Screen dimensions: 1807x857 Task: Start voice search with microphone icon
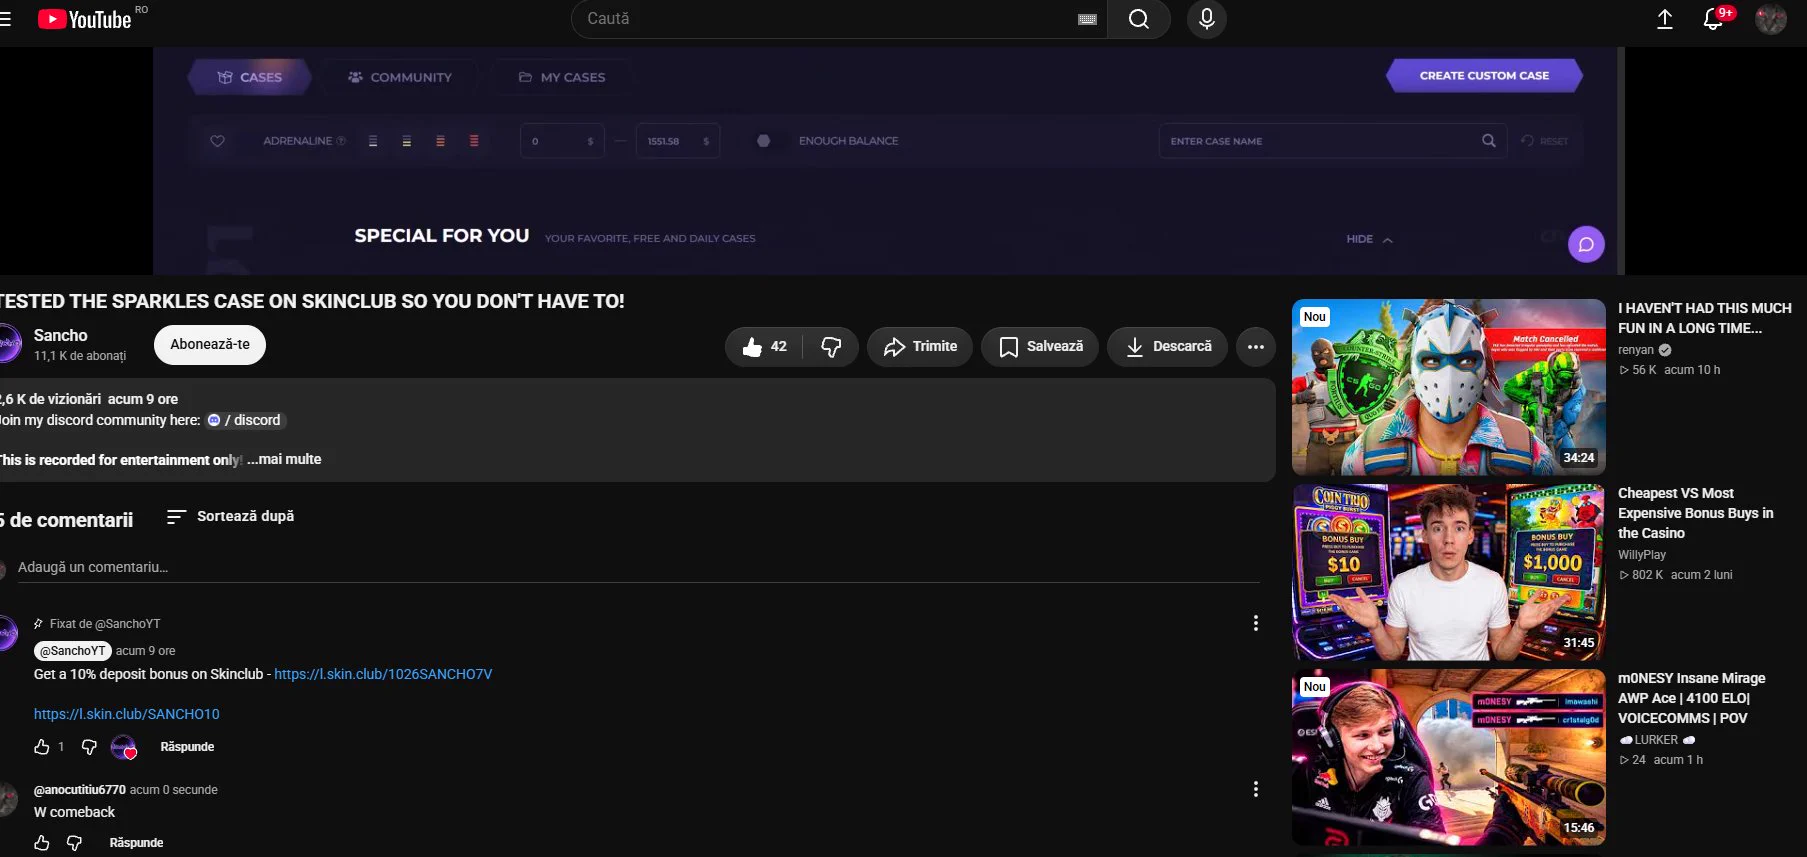pyautogui.click(x=1207, y=19)
